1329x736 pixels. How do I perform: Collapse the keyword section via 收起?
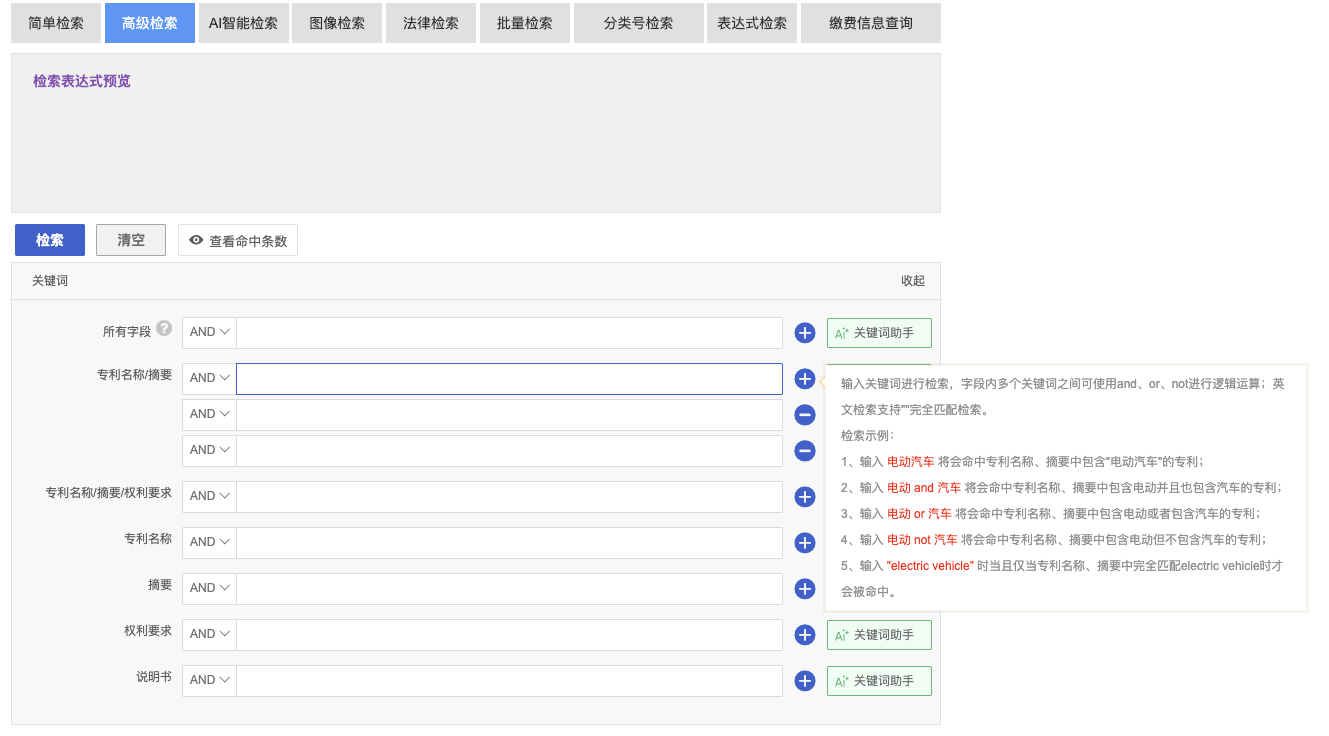[x=913, y=281]
